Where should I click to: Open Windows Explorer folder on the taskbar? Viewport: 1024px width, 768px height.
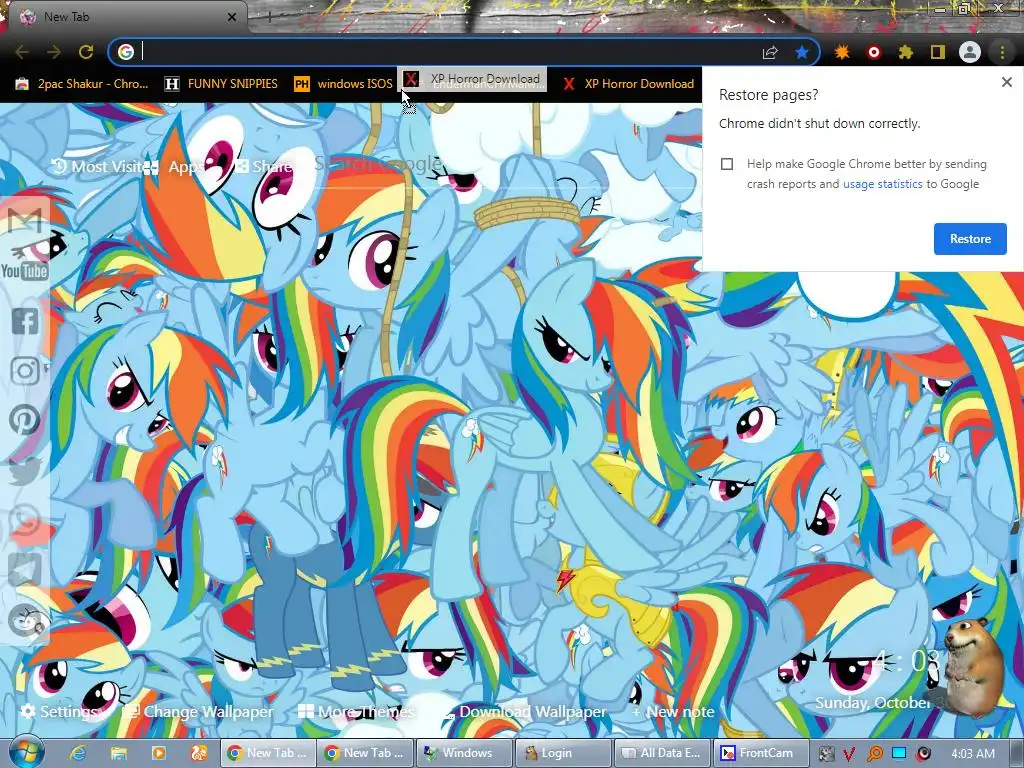118,753
